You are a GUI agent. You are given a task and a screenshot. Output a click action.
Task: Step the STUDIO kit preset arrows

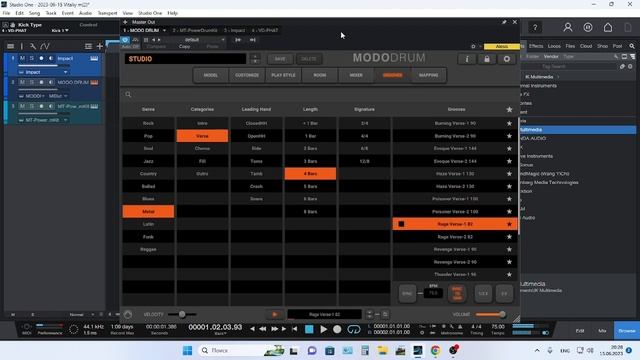click(x=255, y=59)
